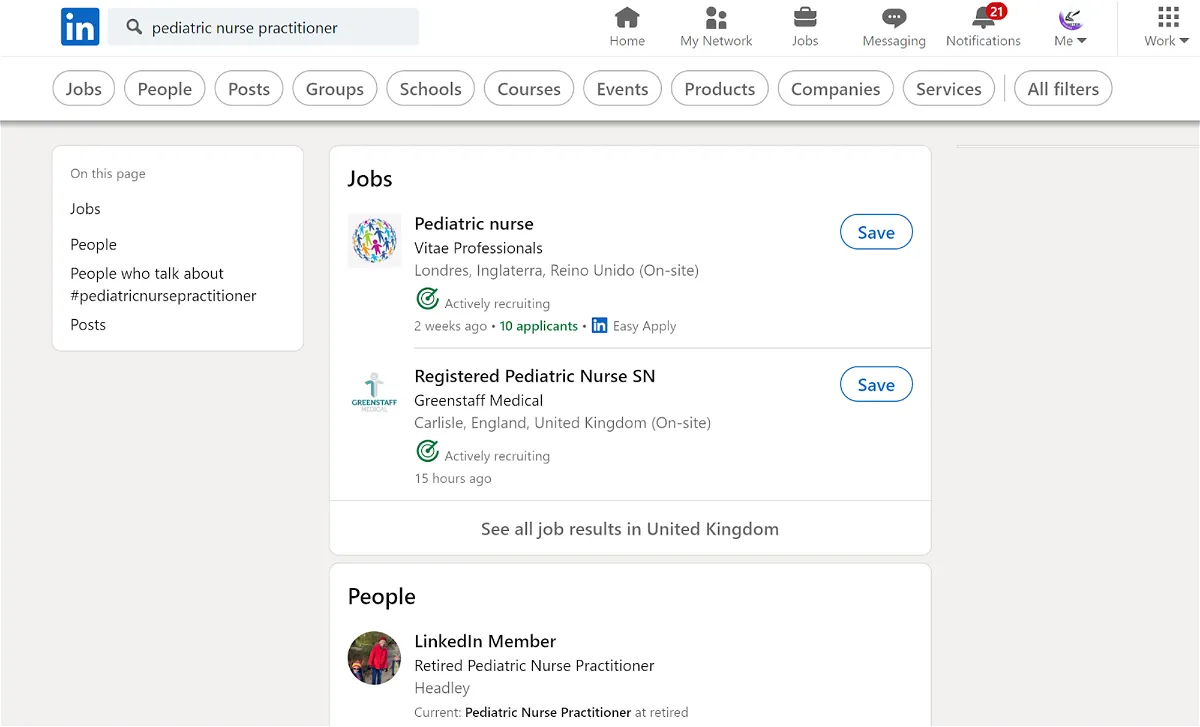Click the Greenstaff Medical company name
Image resolution: width=1200 pixels, height=727 pixels.
click(479, 400)
